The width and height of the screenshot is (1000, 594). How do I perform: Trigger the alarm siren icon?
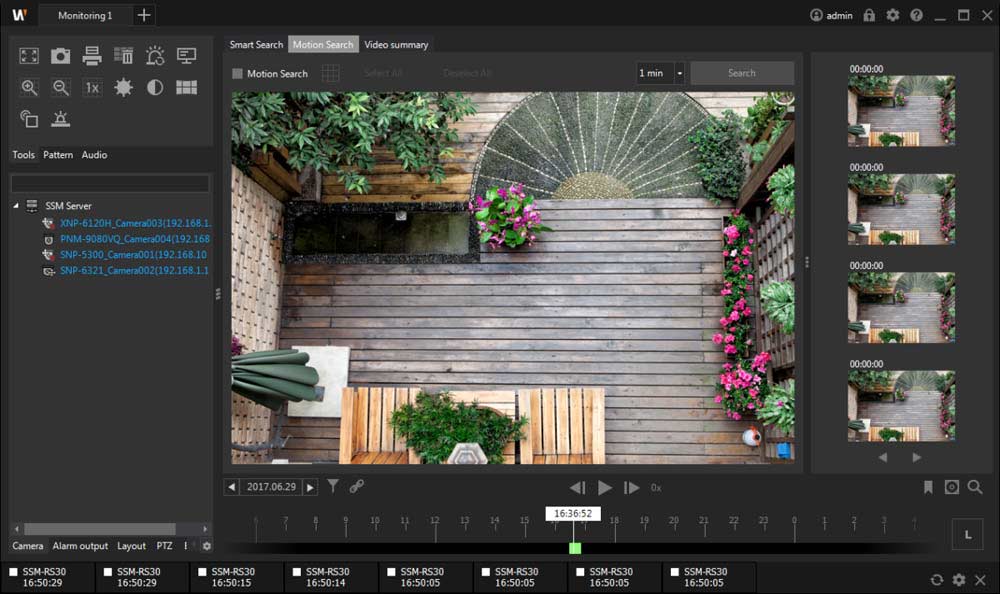pyautogui.click(x=61, y=119)
